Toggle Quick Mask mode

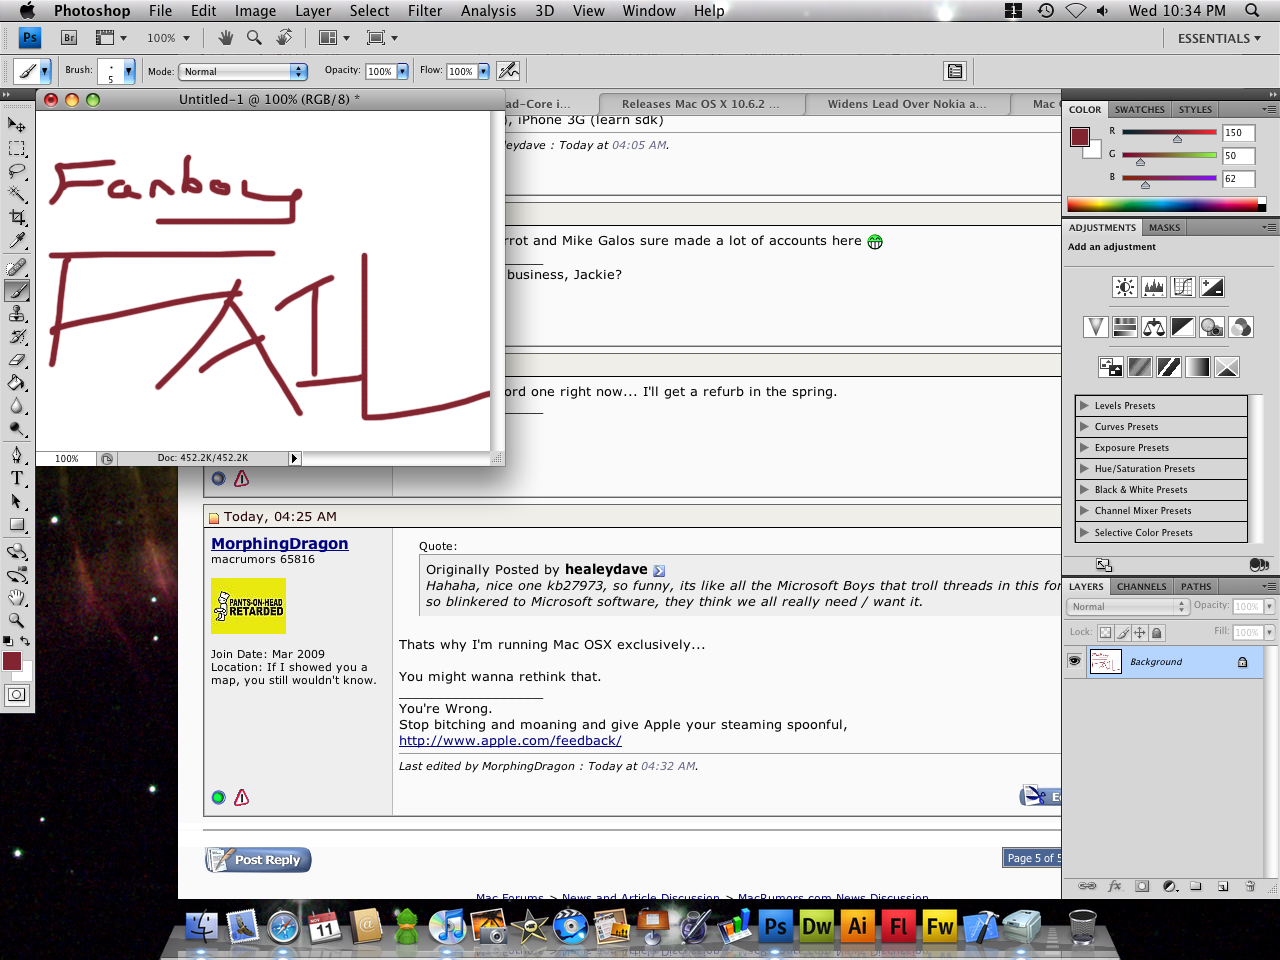pos(17,694)
